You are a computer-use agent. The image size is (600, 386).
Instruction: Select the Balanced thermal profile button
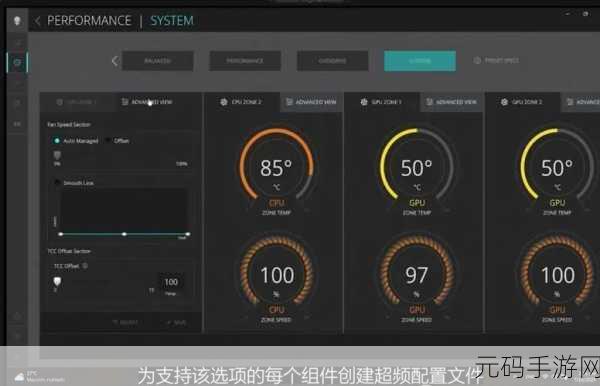(x=158, y=61)
